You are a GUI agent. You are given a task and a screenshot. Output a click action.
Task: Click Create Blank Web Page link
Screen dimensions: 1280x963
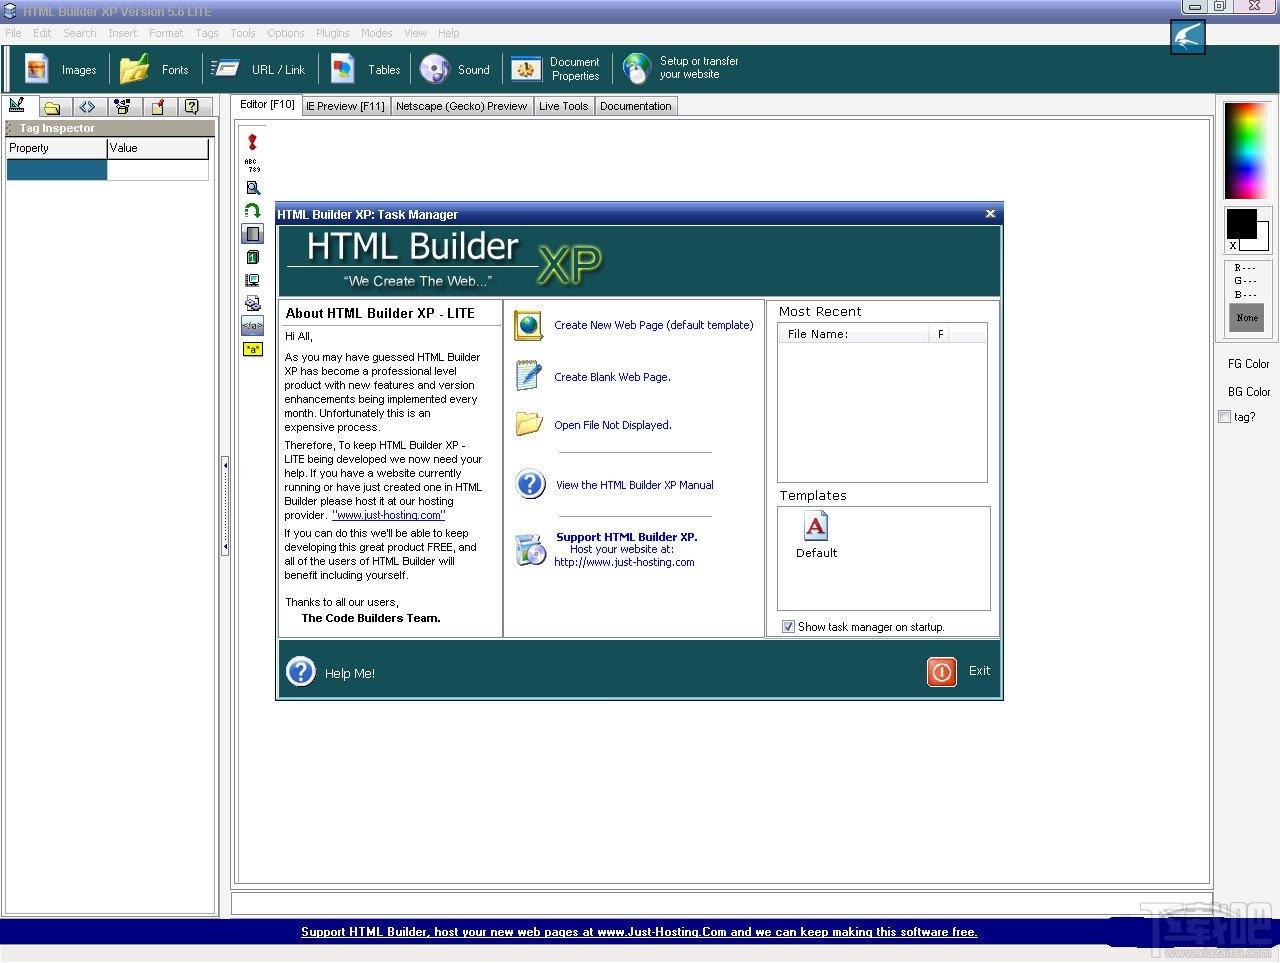[612, 377]
